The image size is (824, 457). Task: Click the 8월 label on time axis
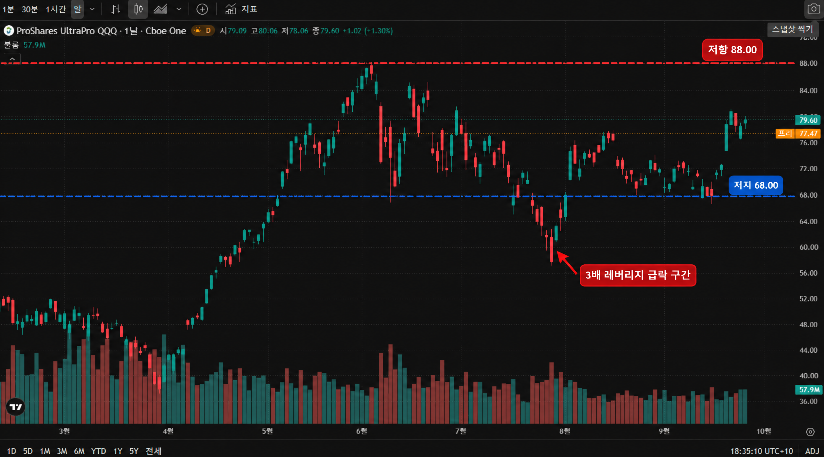pos(565,431)
